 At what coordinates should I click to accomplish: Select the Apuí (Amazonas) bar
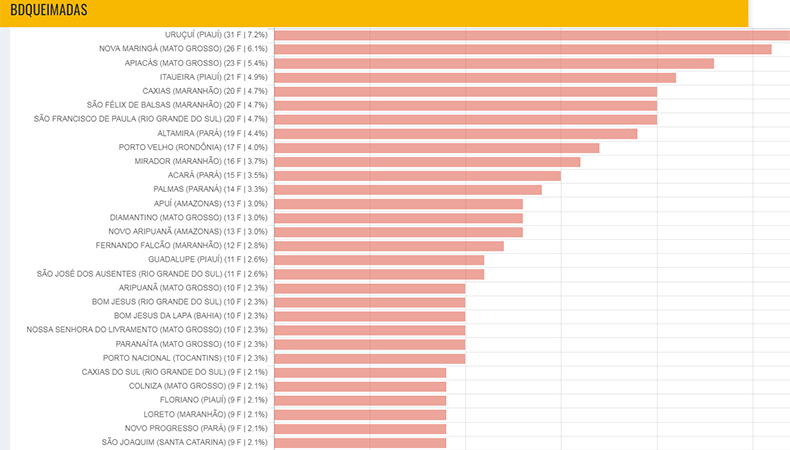399,204
